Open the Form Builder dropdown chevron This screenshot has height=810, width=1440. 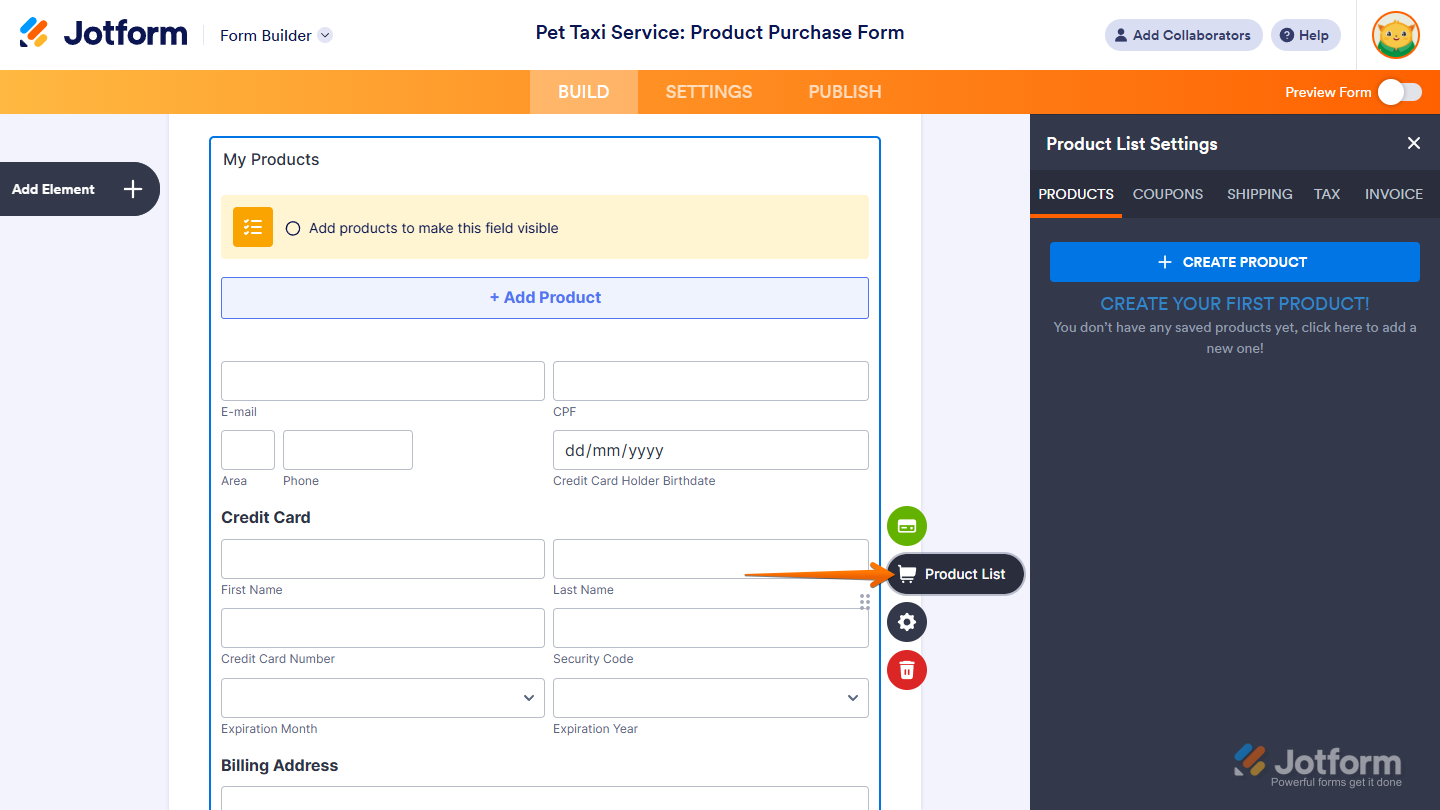click(325, 35)
